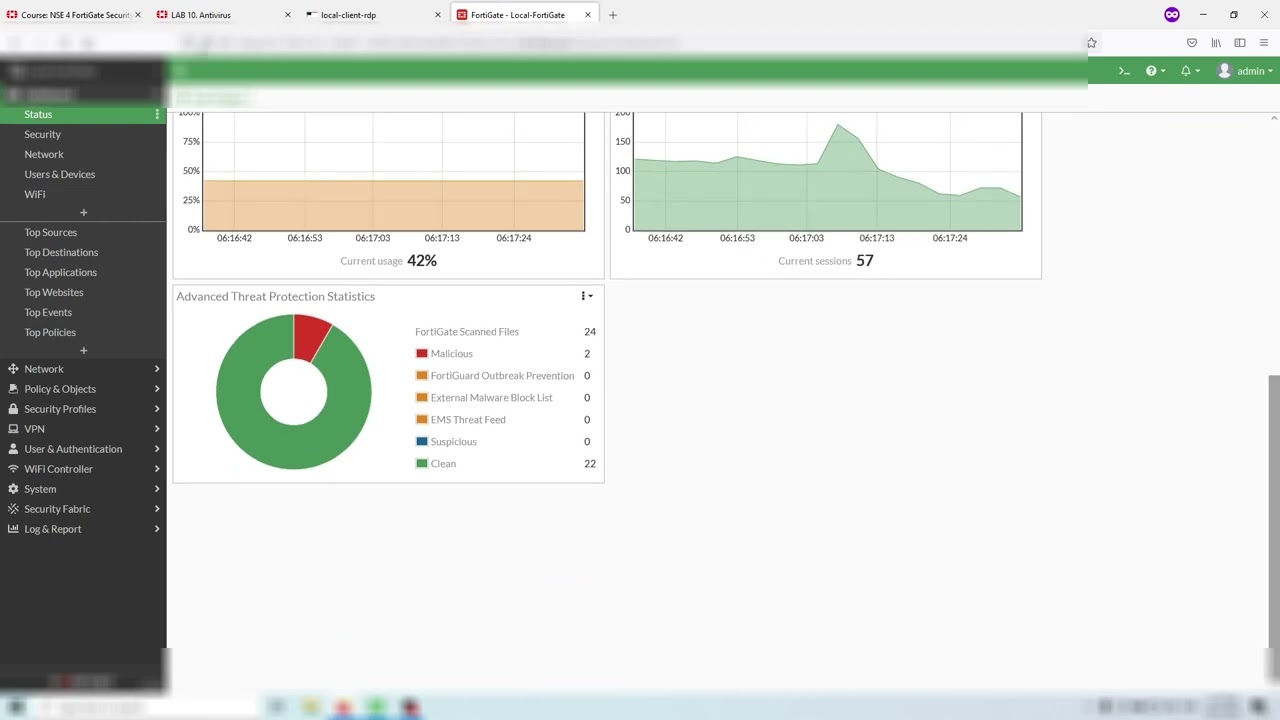1280x720 pixels.
Task: Switch to Course: NSE 4 FortiGate Security tab
Action: (75, 15)
